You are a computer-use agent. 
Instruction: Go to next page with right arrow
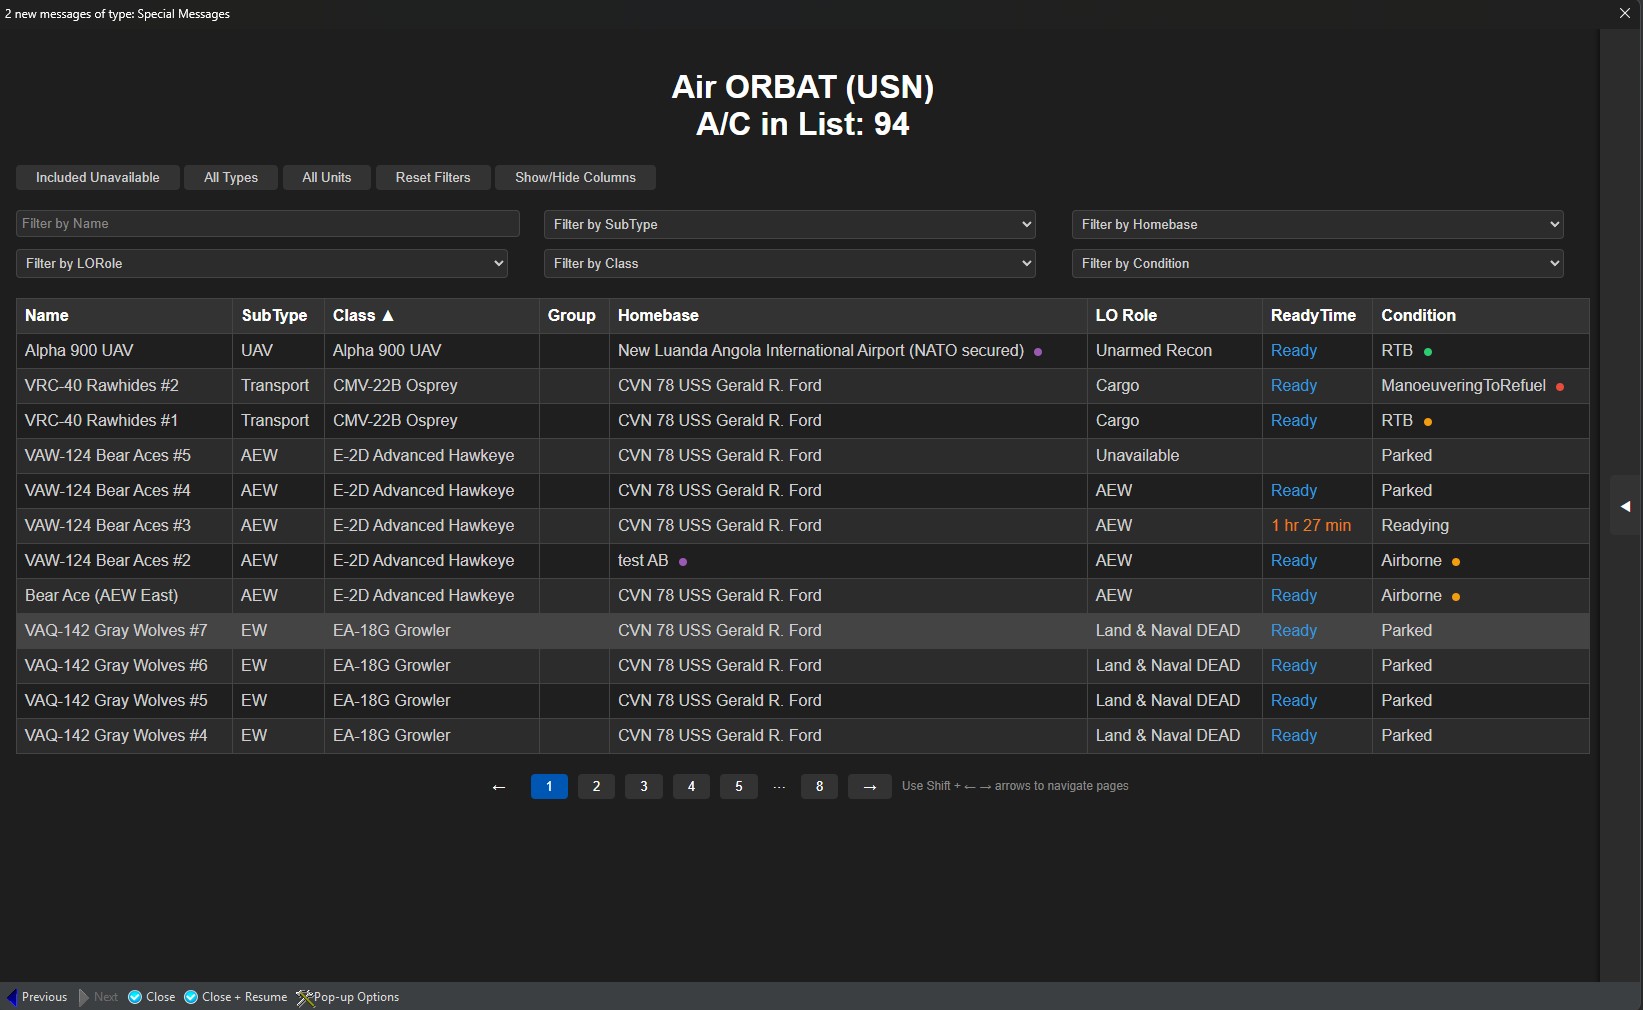(869, 787)
